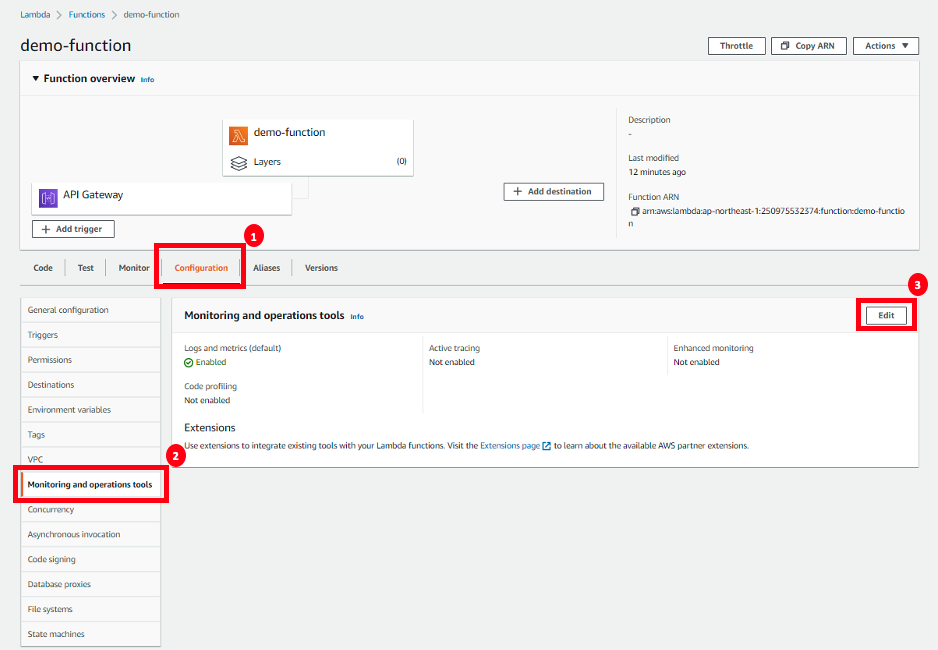Select State machines in sidebar
Screen dimensions: 938x650
coord(90,634)
